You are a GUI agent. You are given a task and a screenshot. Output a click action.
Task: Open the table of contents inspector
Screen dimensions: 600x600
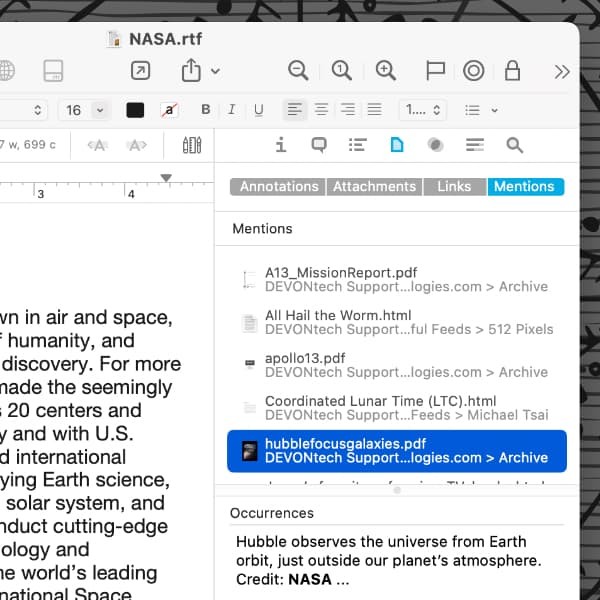[x=357, y=145]
